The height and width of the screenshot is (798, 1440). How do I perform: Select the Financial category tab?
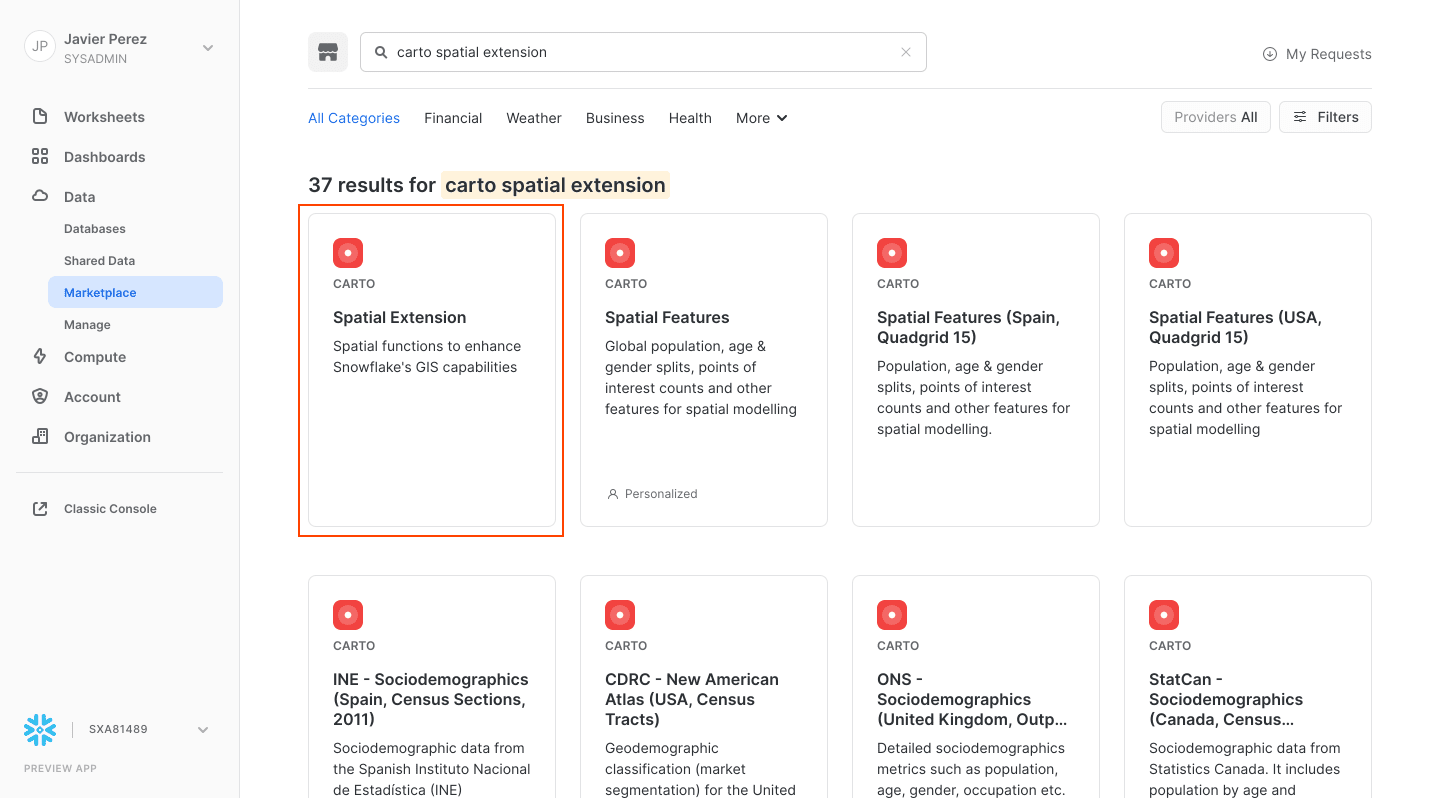click(x=453, y=118)
